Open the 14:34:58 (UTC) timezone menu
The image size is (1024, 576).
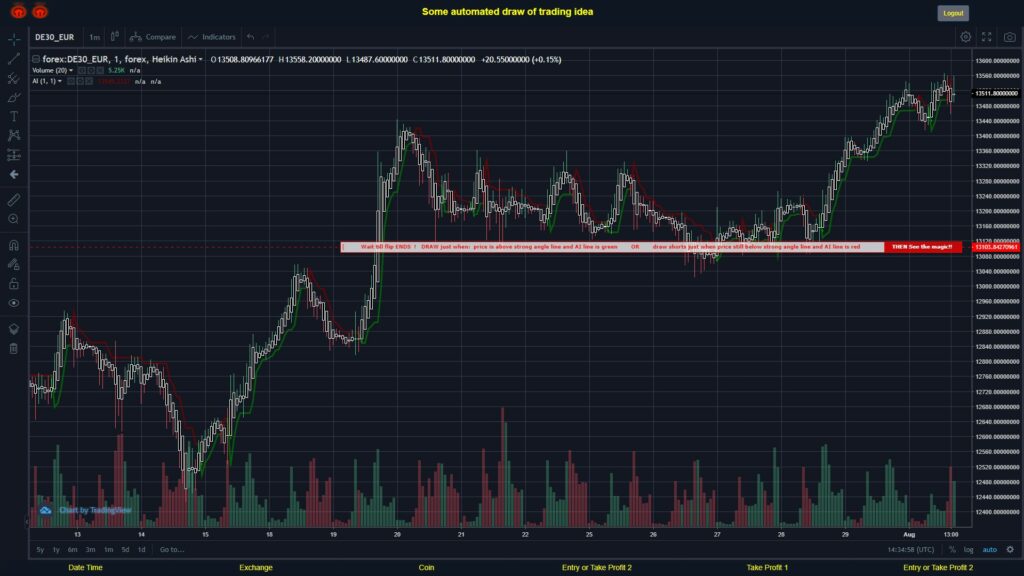[910, 549]
